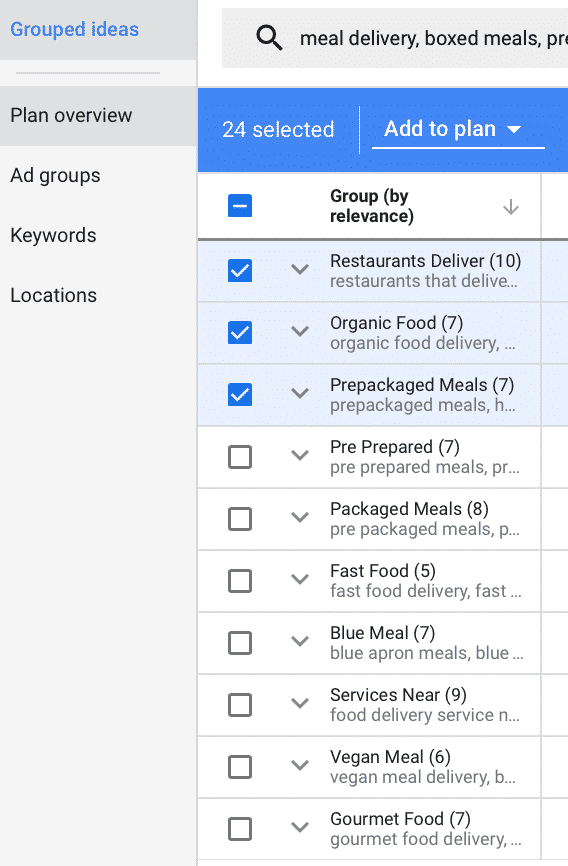Image resolution: width=568 pixels, height=866 pixels.
Task: Check the Pre Prepared group checkbox
Action: coord(240,457)
